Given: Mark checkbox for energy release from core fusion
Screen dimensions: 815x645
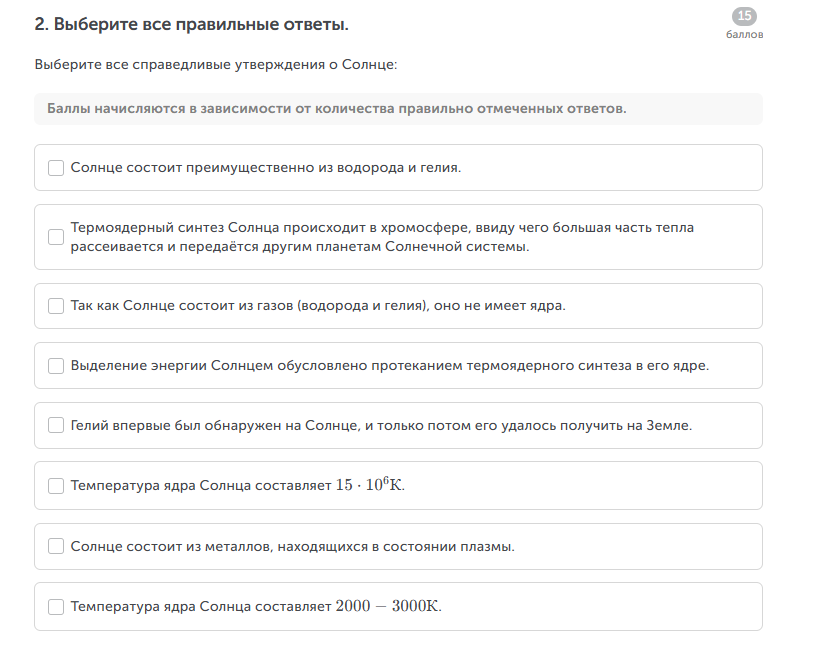Looking at the screenshot, I should [x=56, y=366].
